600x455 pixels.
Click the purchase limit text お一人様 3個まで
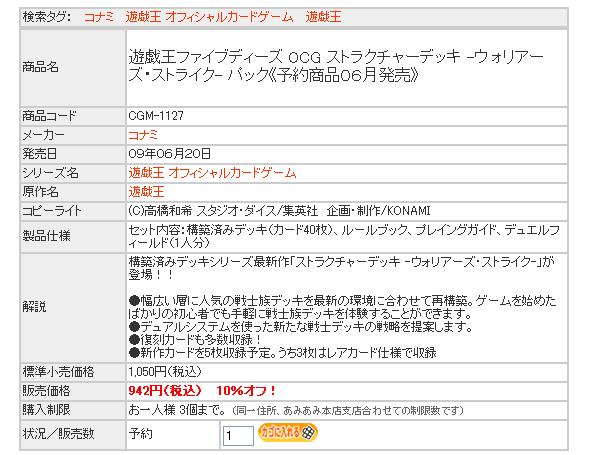177,410
